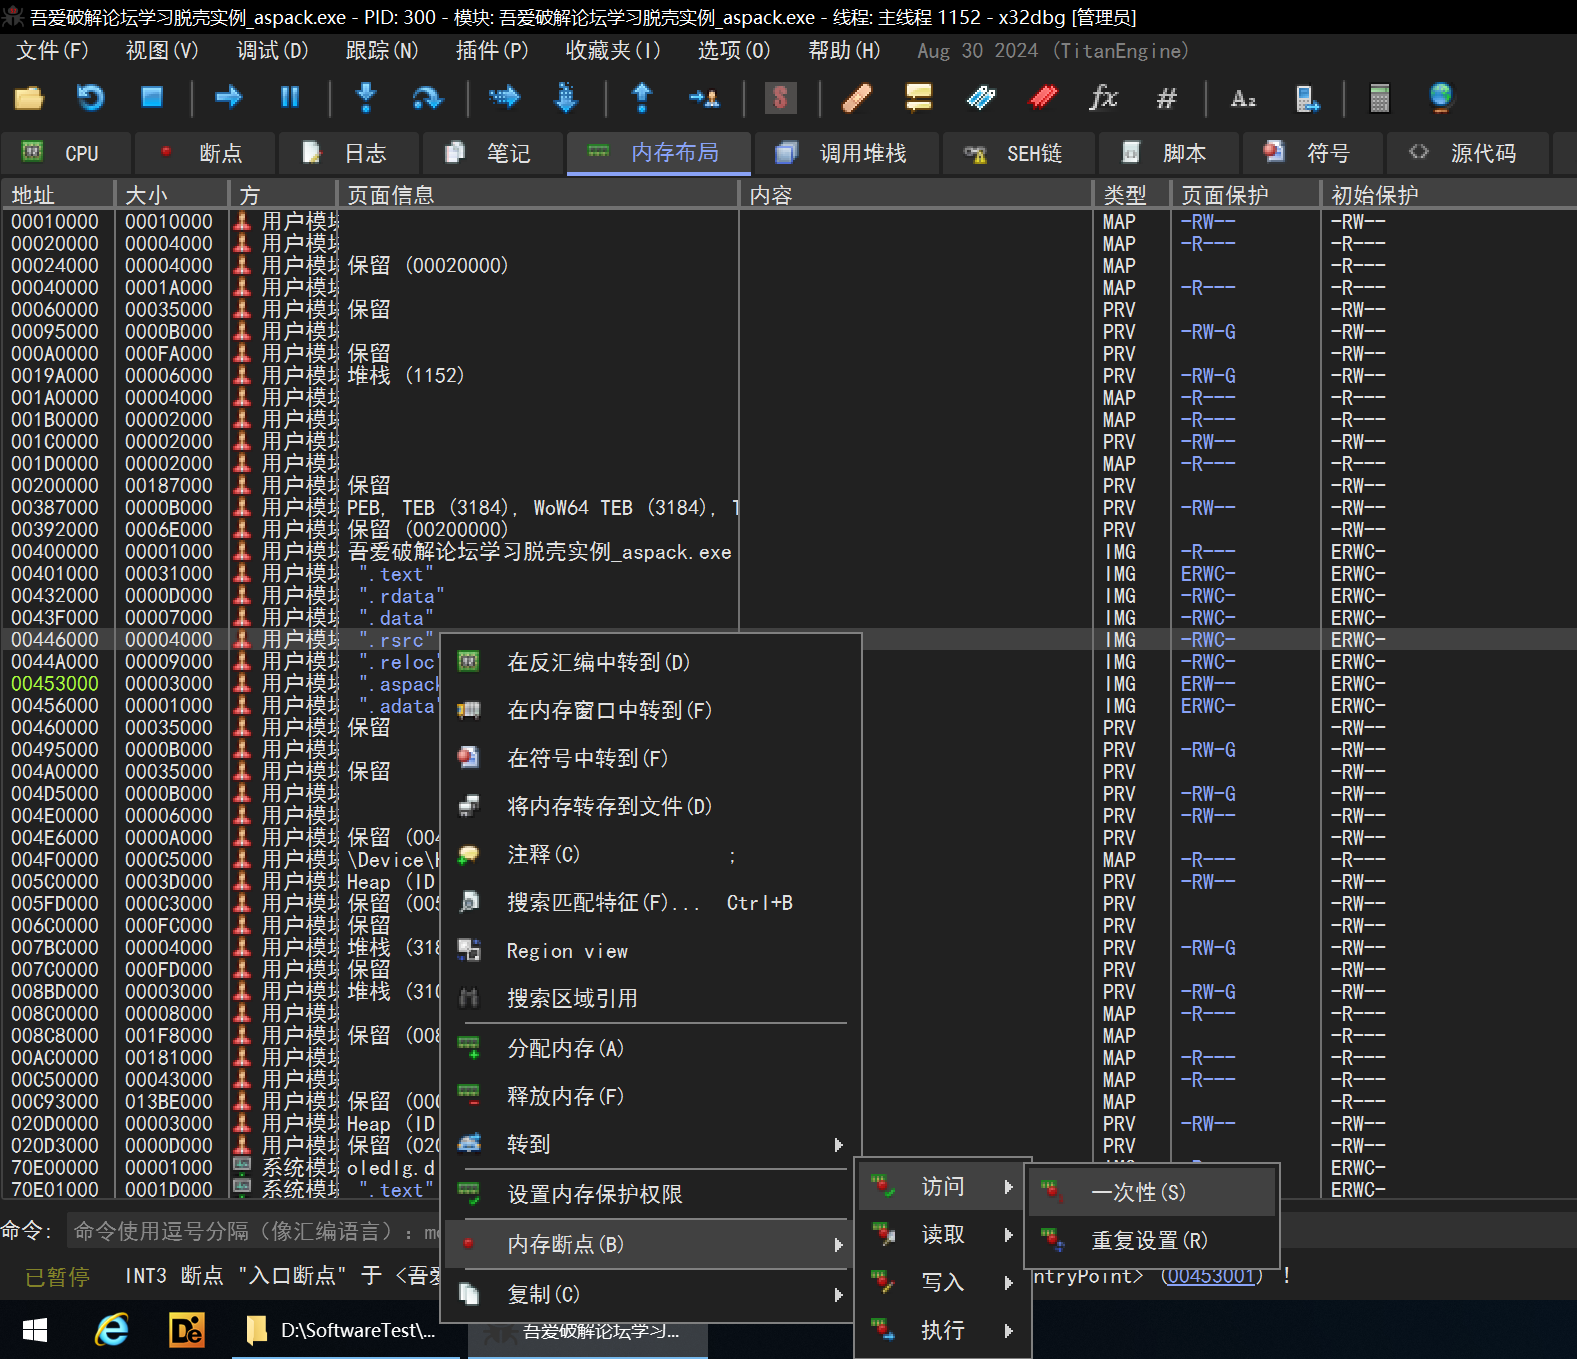Choose 设置内存保护权限 in context menu
This screenshot has width=1577, height=1359.
tap(594, 1194)
